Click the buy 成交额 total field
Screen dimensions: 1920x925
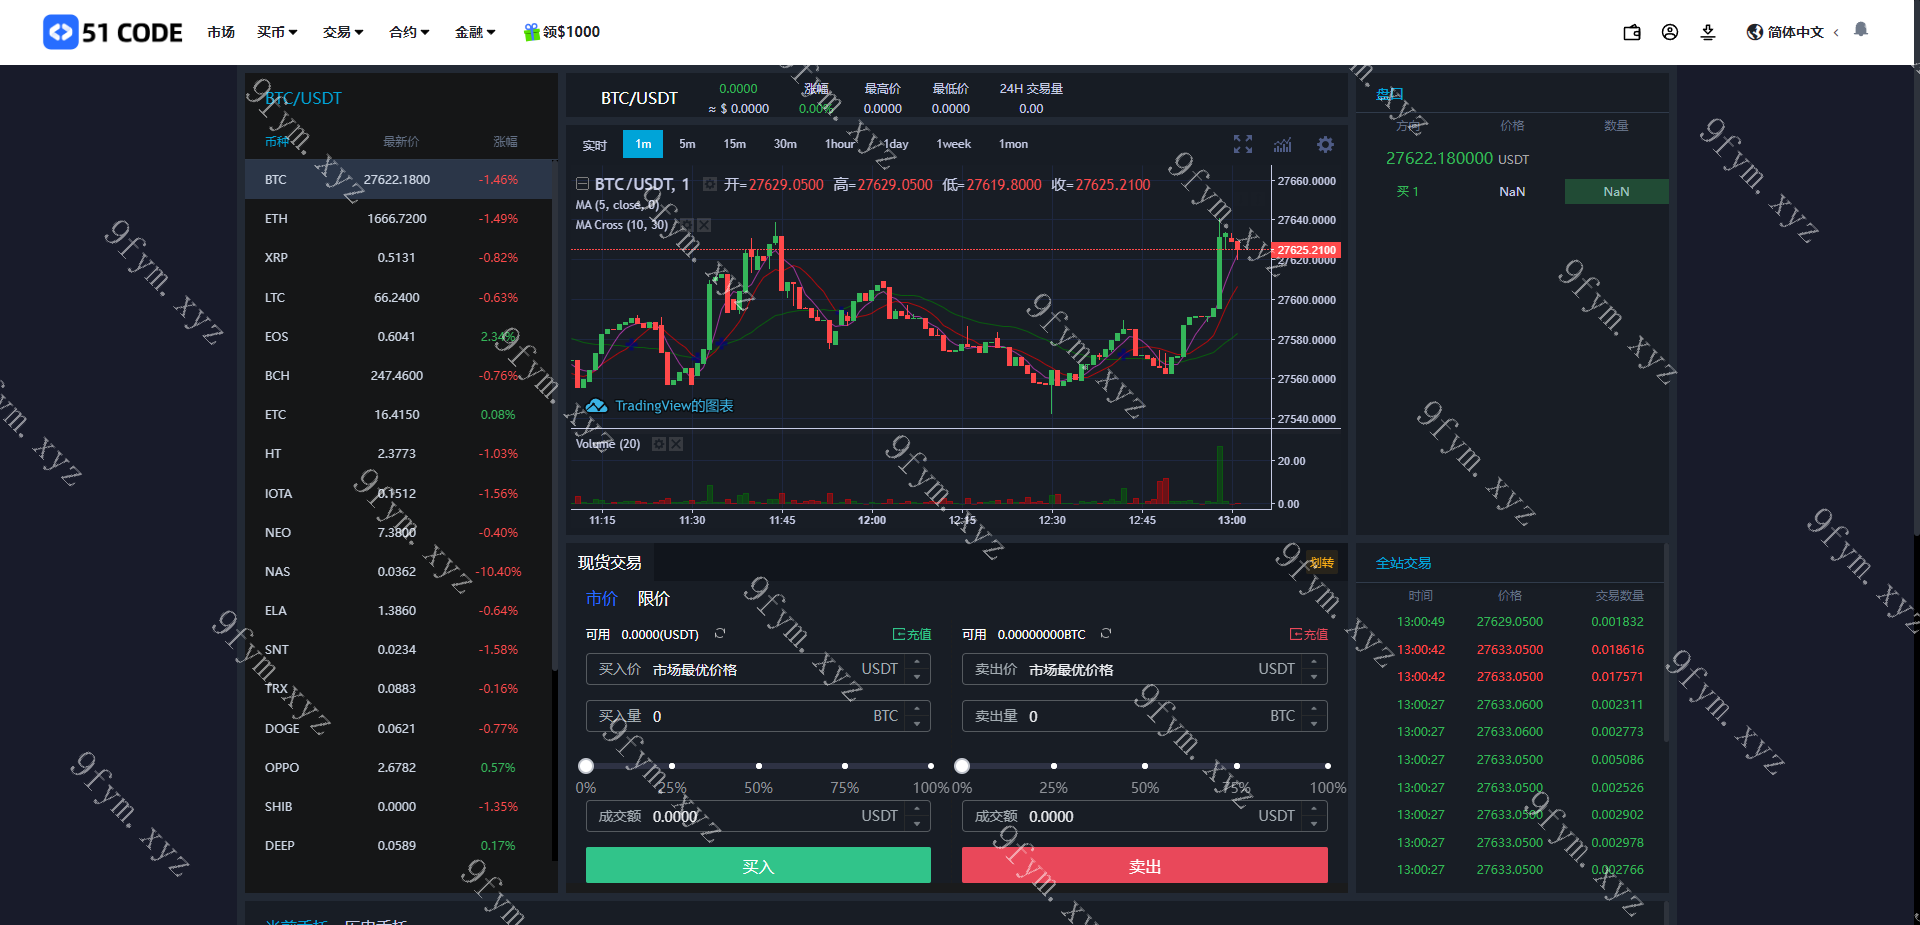[x=758, y=816]
